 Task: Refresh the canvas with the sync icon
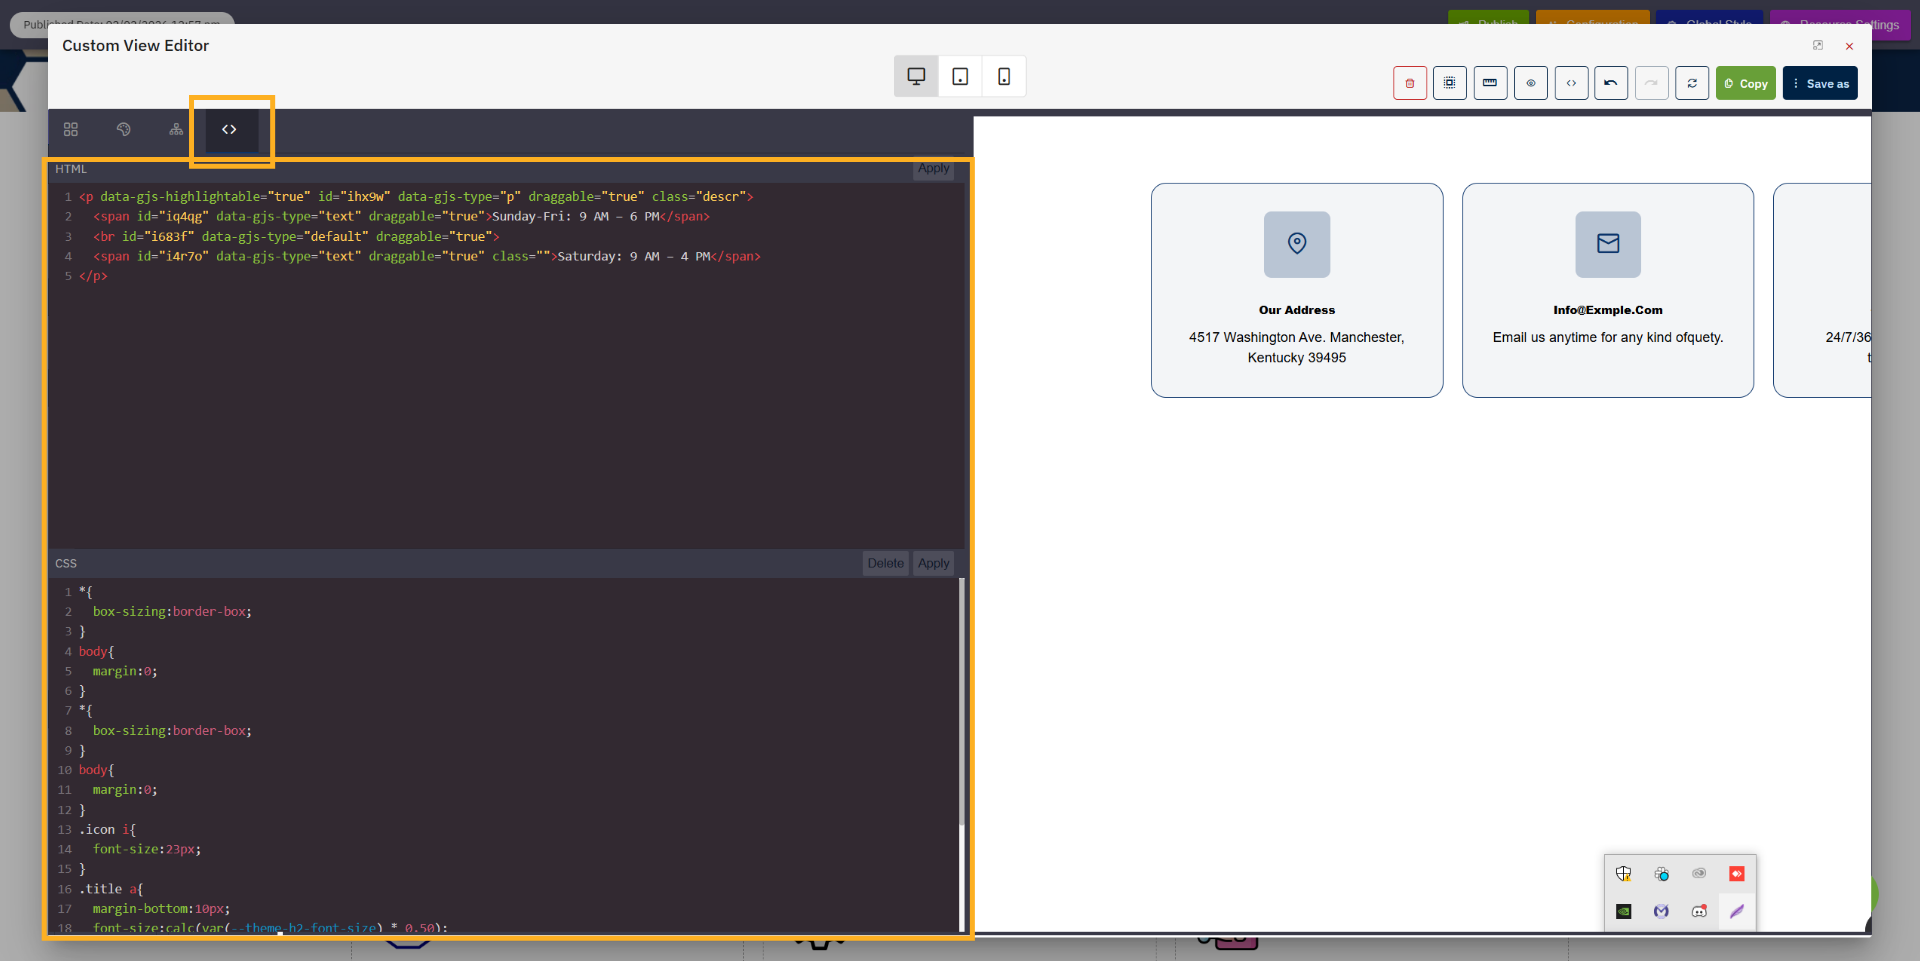[1692, 83]
